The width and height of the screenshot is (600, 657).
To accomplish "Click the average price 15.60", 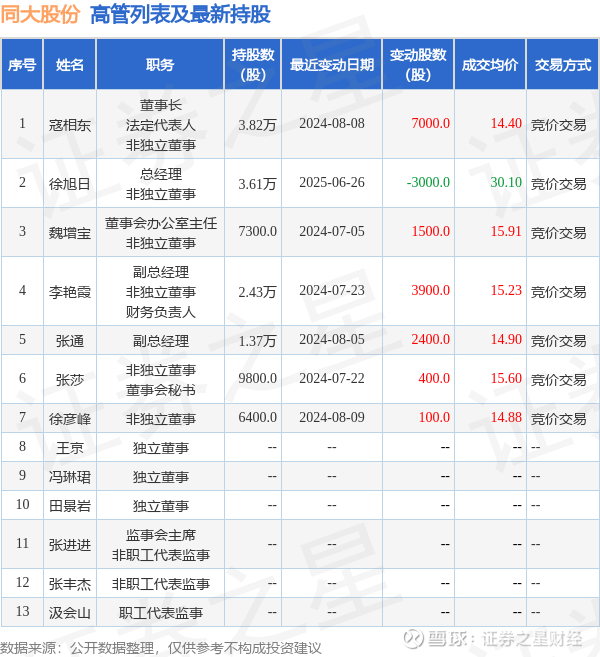I will (x=506, y=378).
